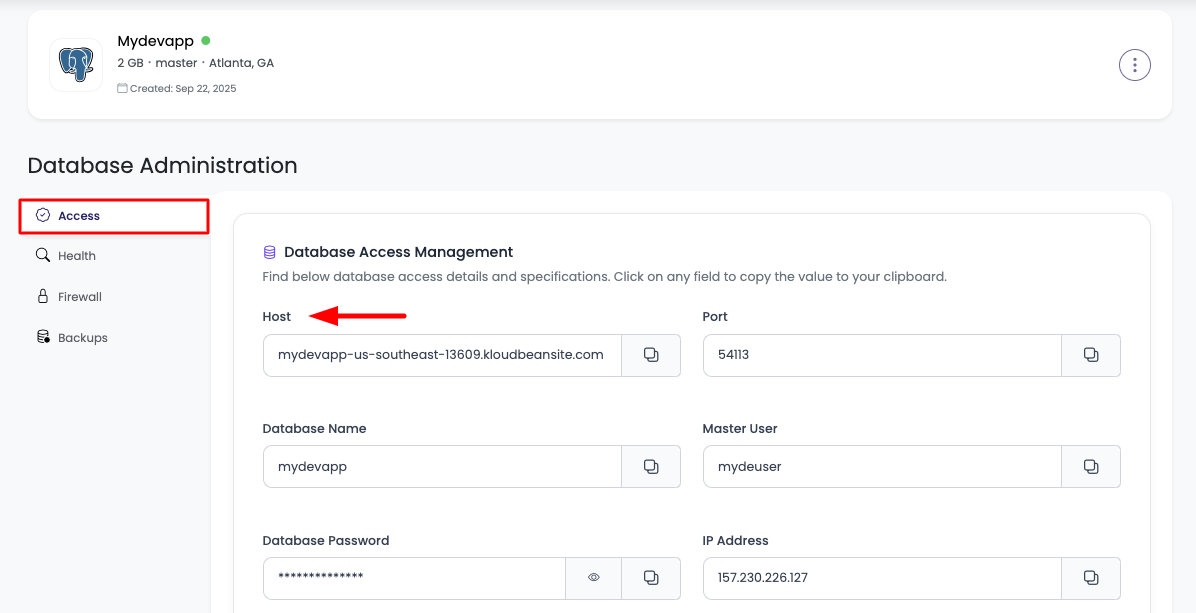Click the lock icon beside Firewall
Screen dimensions: 1196x613
pos(43,296)
